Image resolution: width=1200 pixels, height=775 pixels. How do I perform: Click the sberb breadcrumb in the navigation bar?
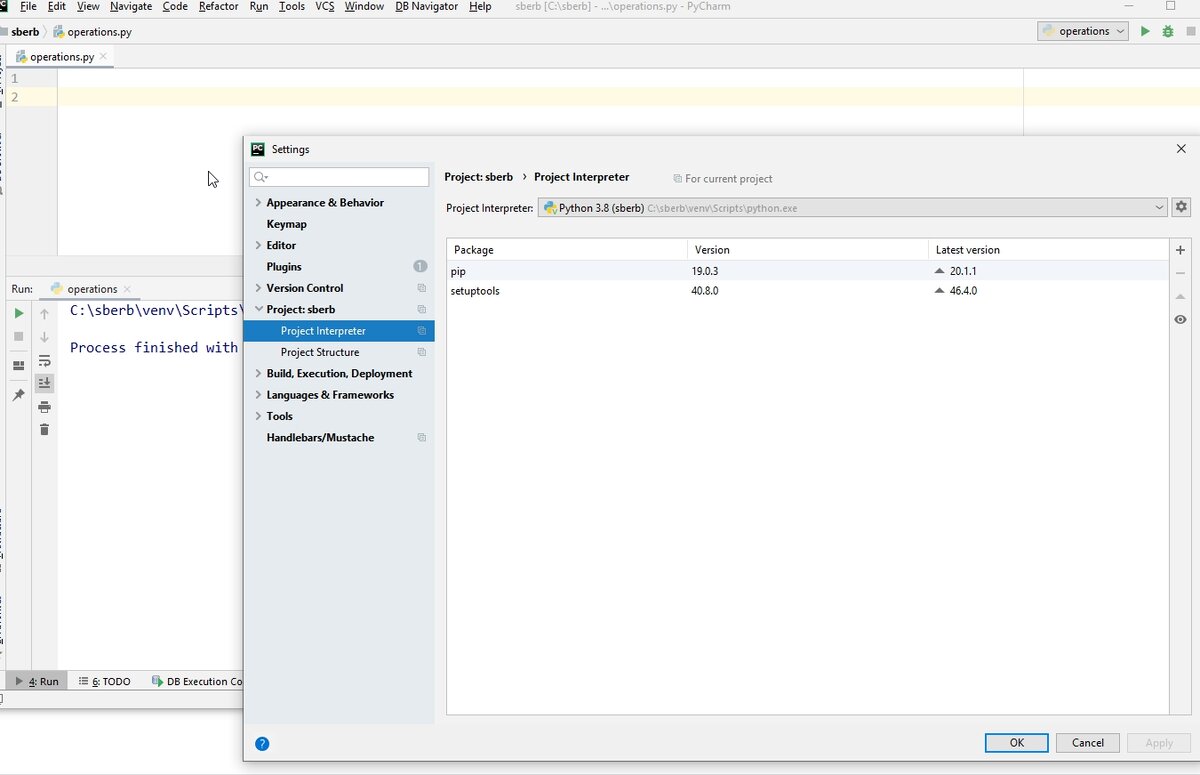pyautogui.click(x=25, y=32)
